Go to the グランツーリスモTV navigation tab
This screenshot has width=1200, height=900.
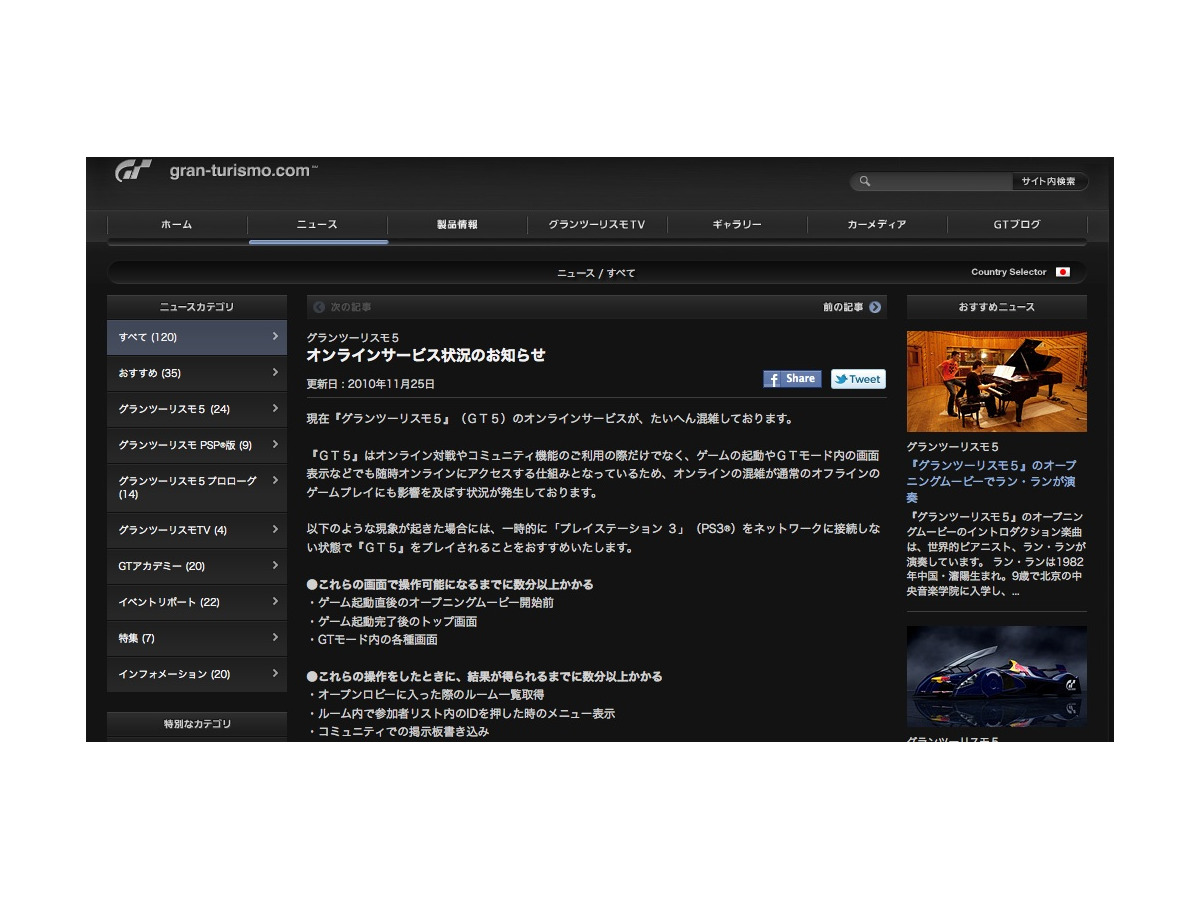[597, 225]
